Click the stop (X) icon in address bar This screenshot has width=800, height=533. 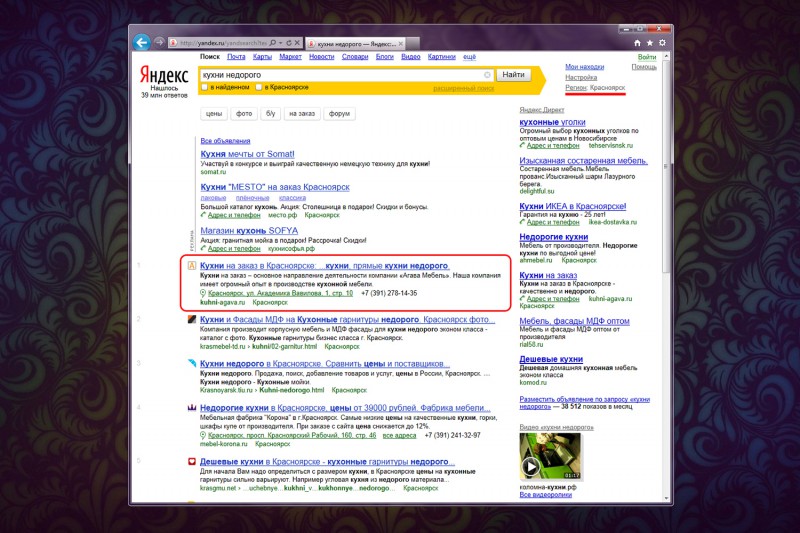tap(297, 43)
